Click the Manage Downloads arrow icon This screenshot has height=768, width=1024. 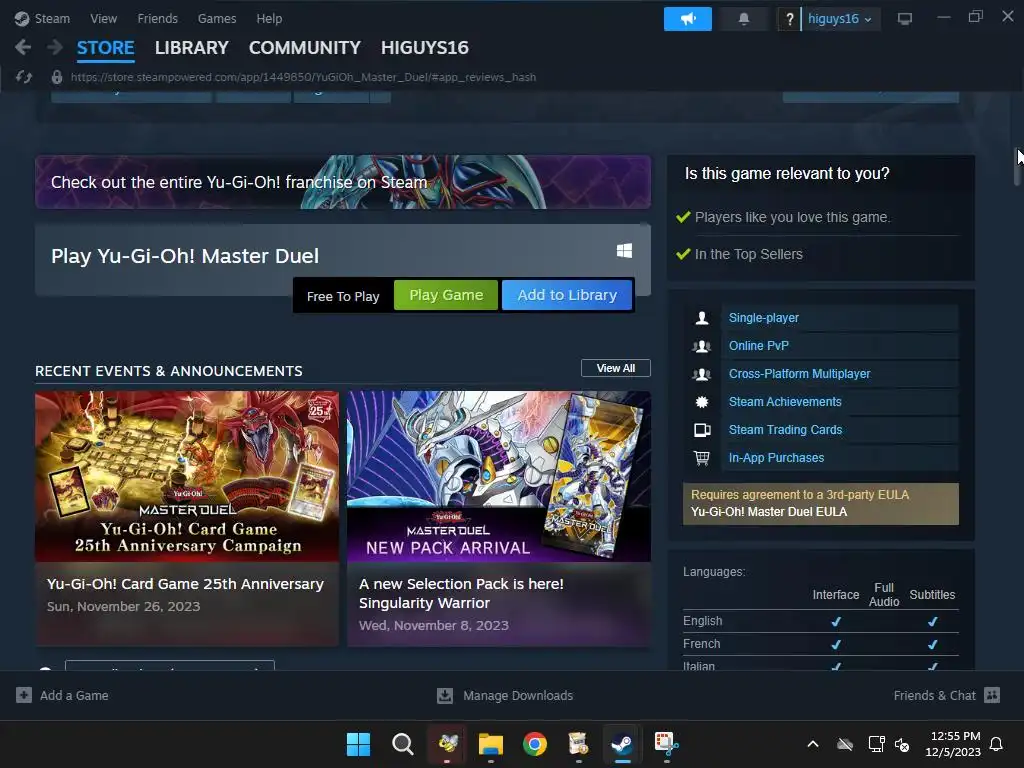(445, 696)
